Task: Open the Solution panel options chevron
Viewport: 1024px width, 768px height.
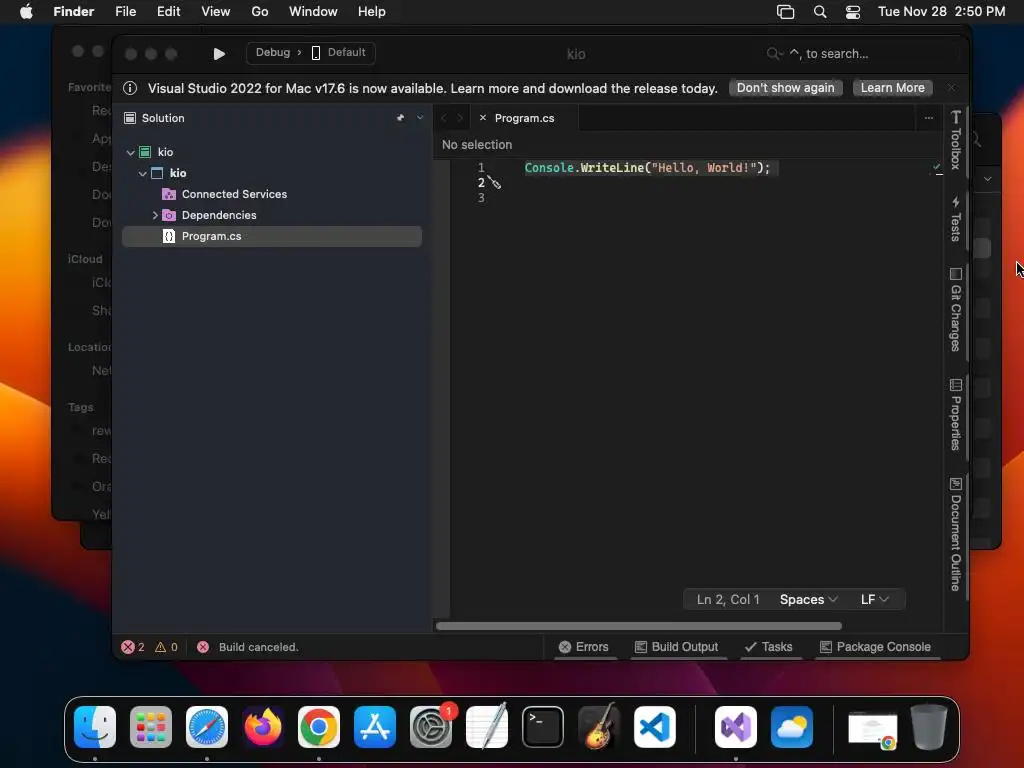Action: click(x=420, y=118)
